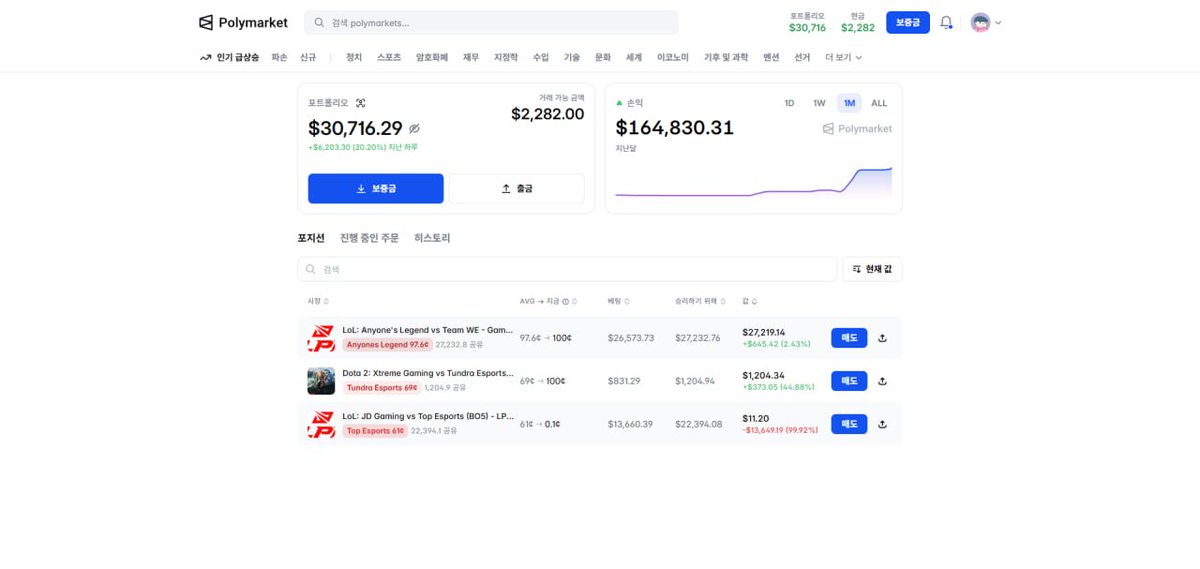Sell the JD Gaming vs Top Esports position
The image size is (1200, 569).
849,424
